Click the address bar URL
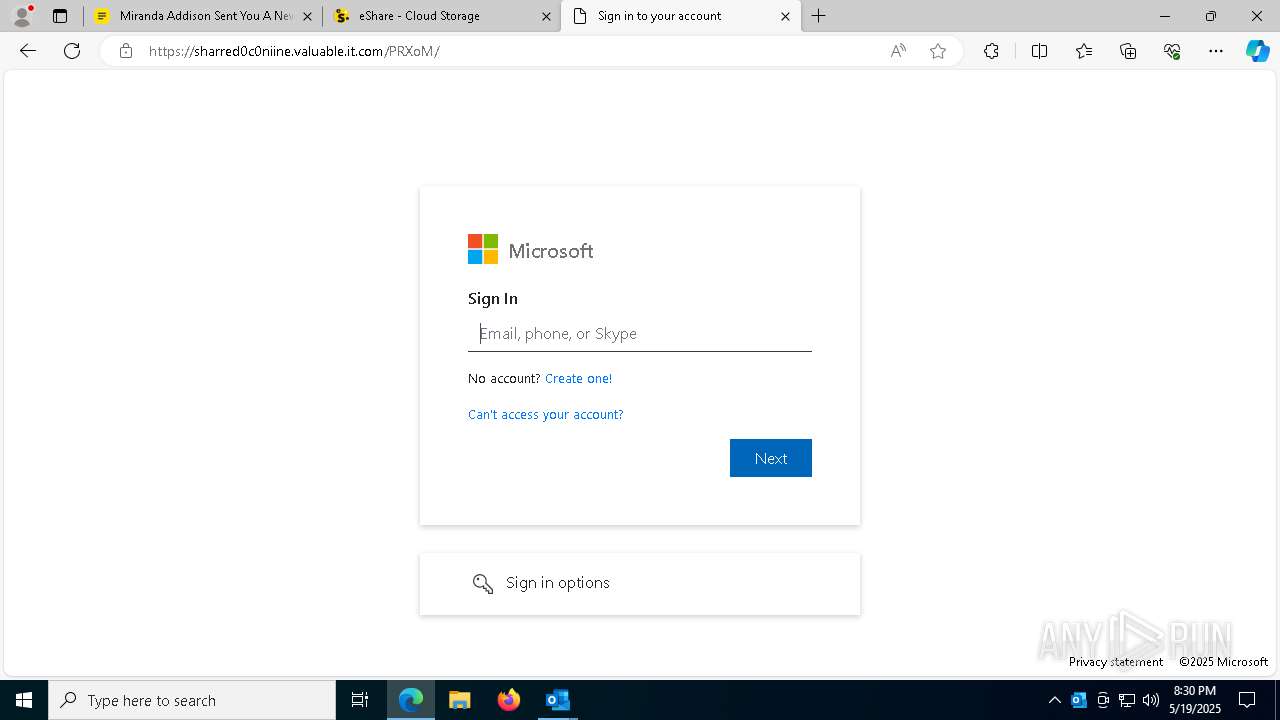This screenshot has height=720, width=1280. 294,51
